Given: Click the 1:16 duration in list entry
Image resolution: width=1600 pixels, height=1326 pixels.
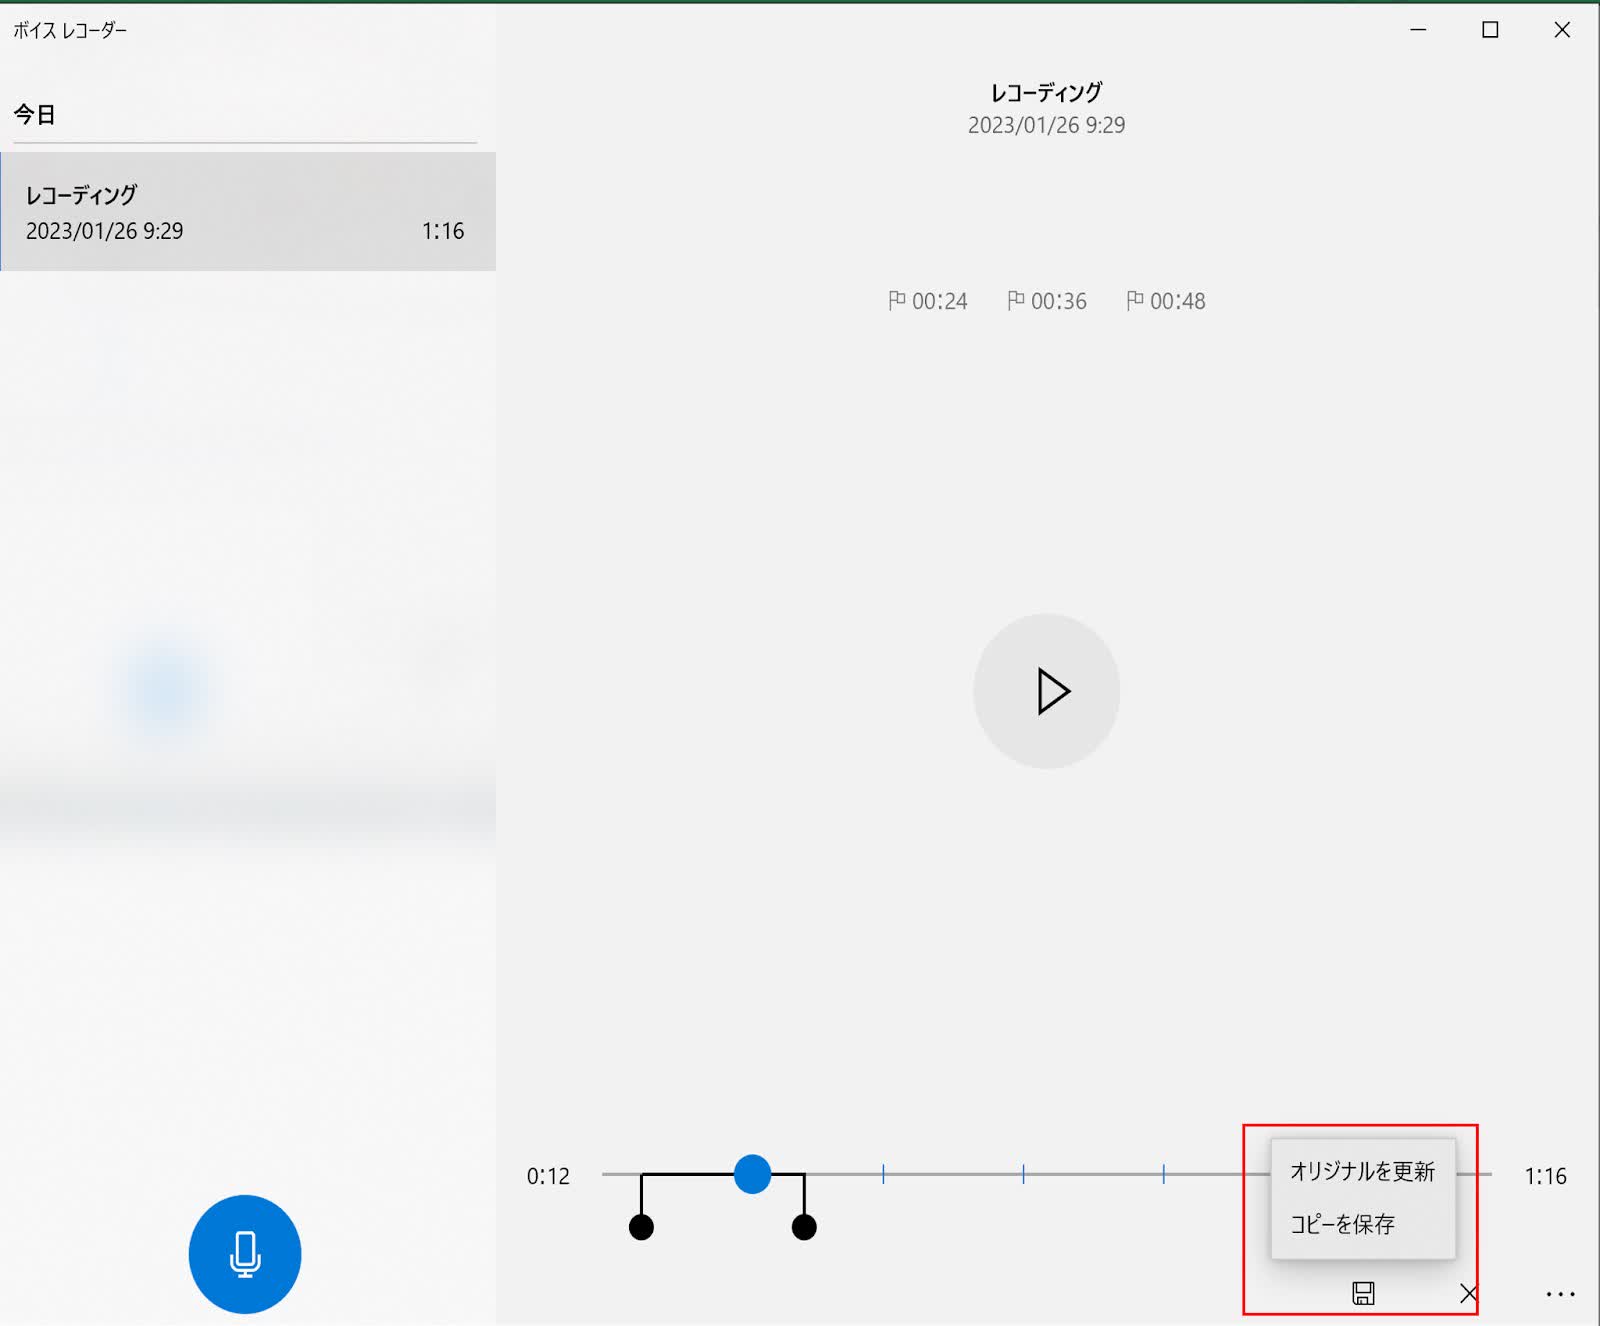Looking at the screenshot, I should [443, 231].
